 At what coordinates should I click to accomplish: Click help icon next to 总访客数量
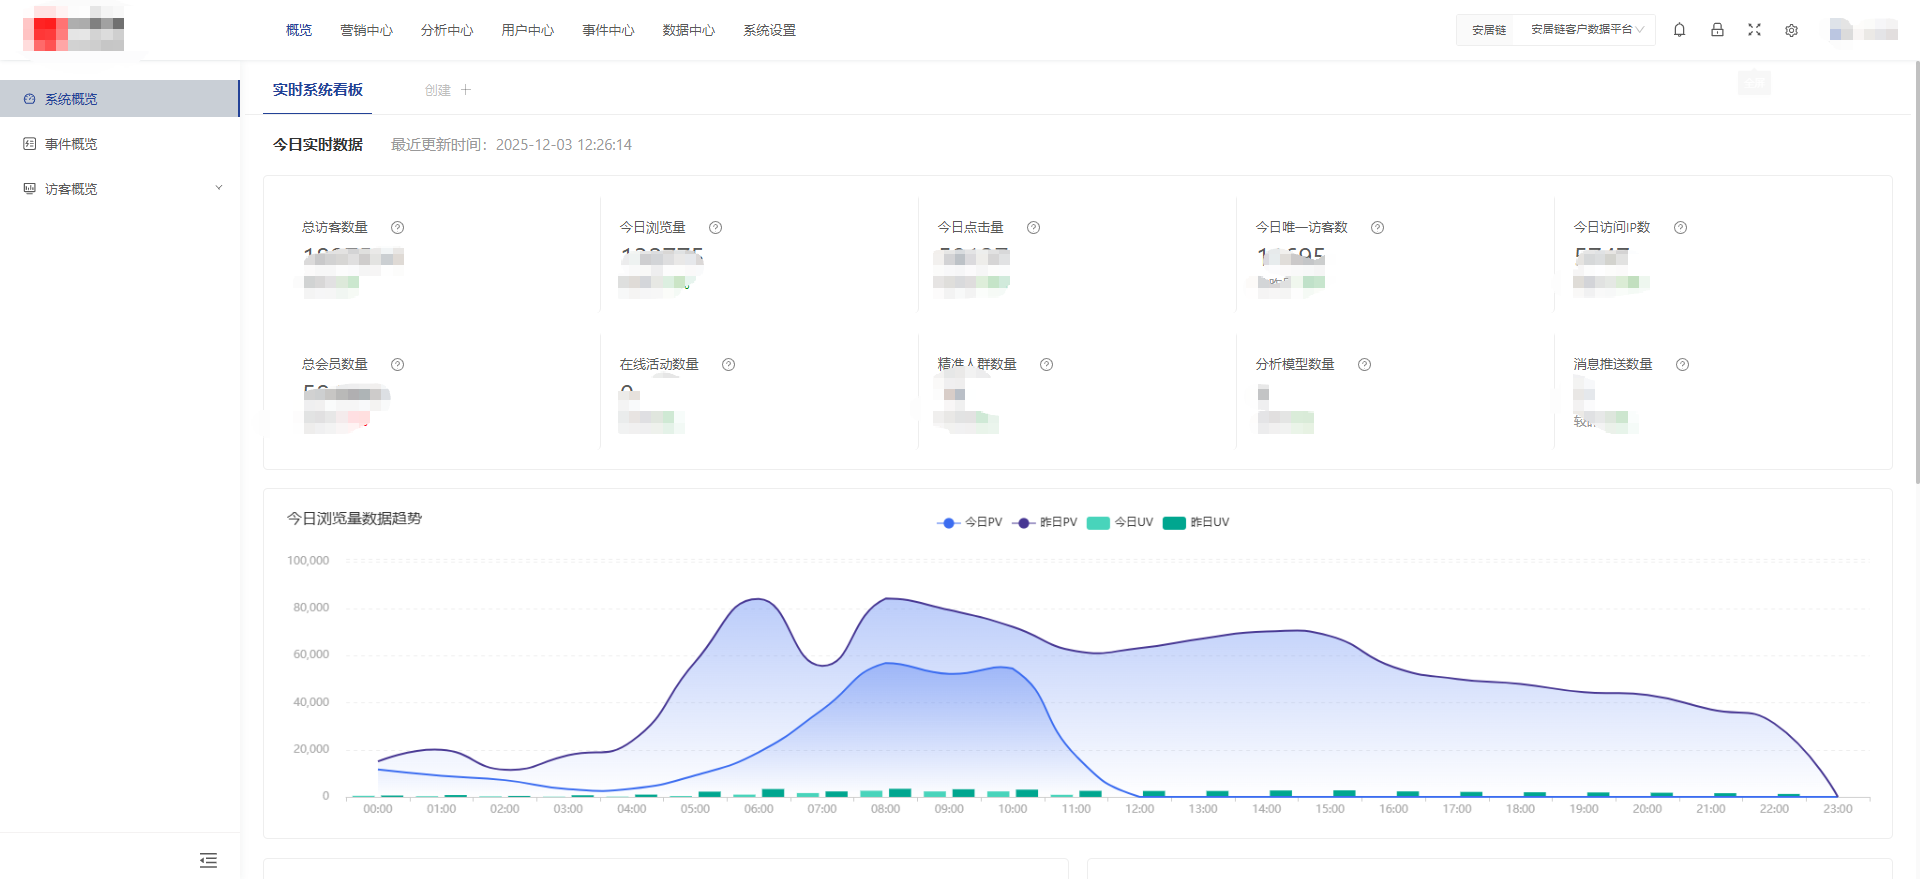tap(397, 227)
